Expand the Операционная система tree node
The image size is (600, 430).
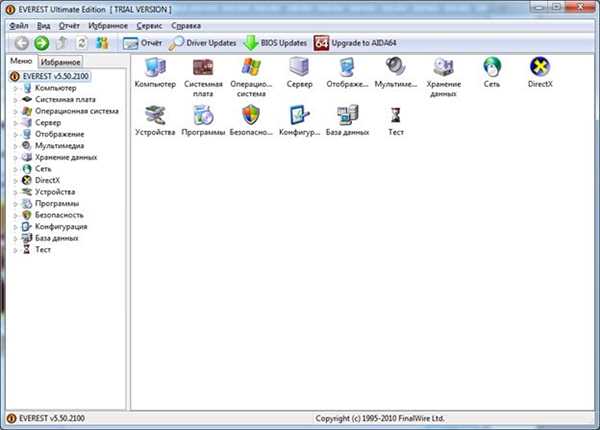(x=16, y=112)
